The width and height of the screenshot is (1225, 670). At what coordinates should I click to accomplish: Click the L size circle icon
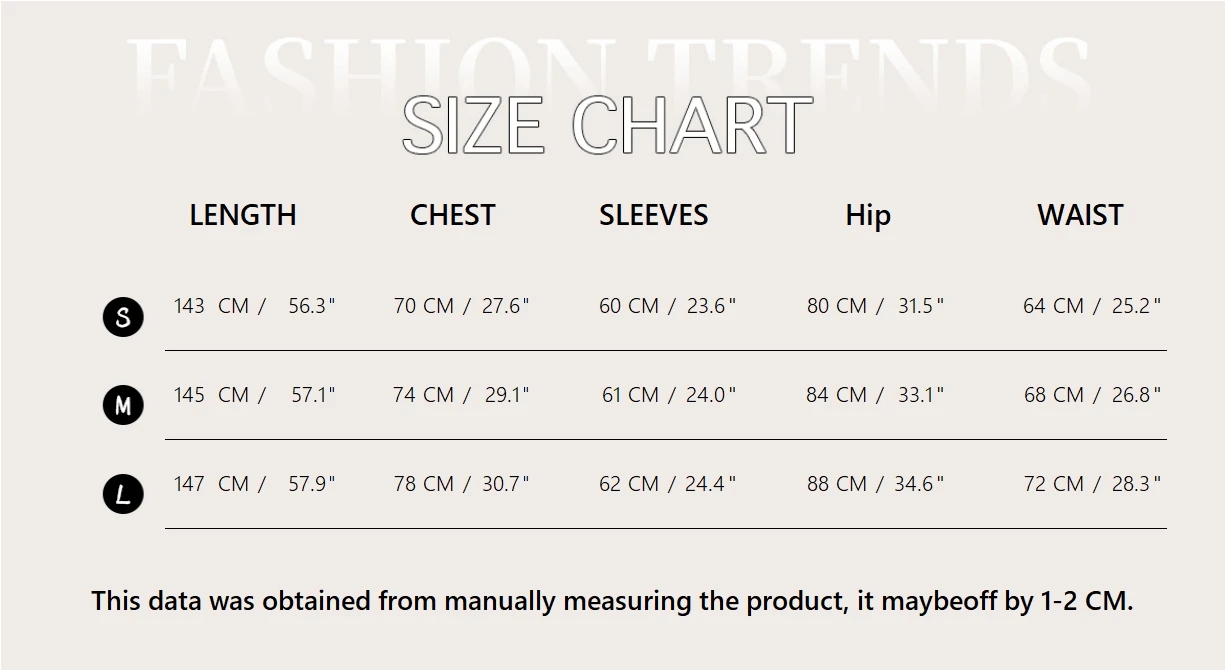(x=123, y=495)
